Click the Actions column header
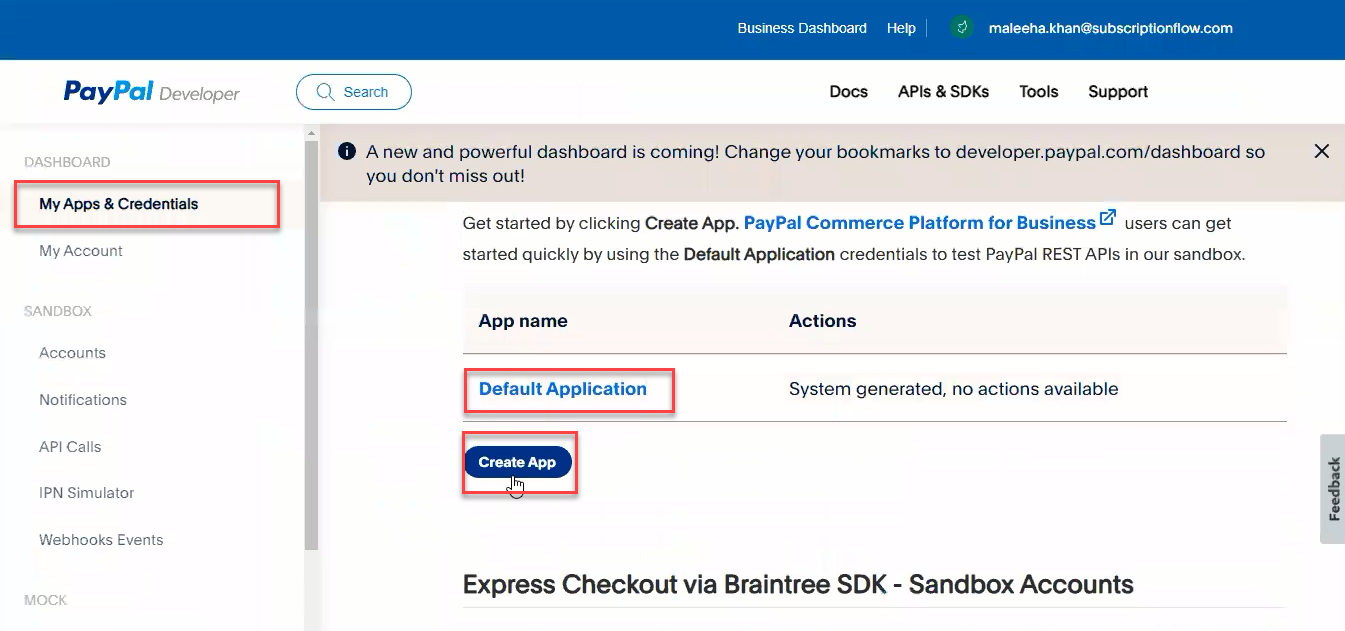 coord(823,321)
